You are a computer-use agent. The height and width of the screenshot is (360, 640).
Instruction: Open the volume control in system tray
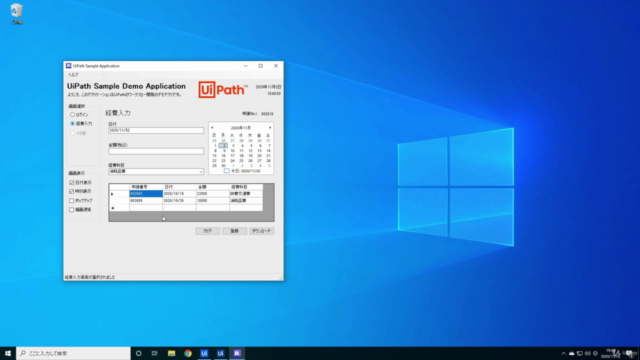(588, 353)
